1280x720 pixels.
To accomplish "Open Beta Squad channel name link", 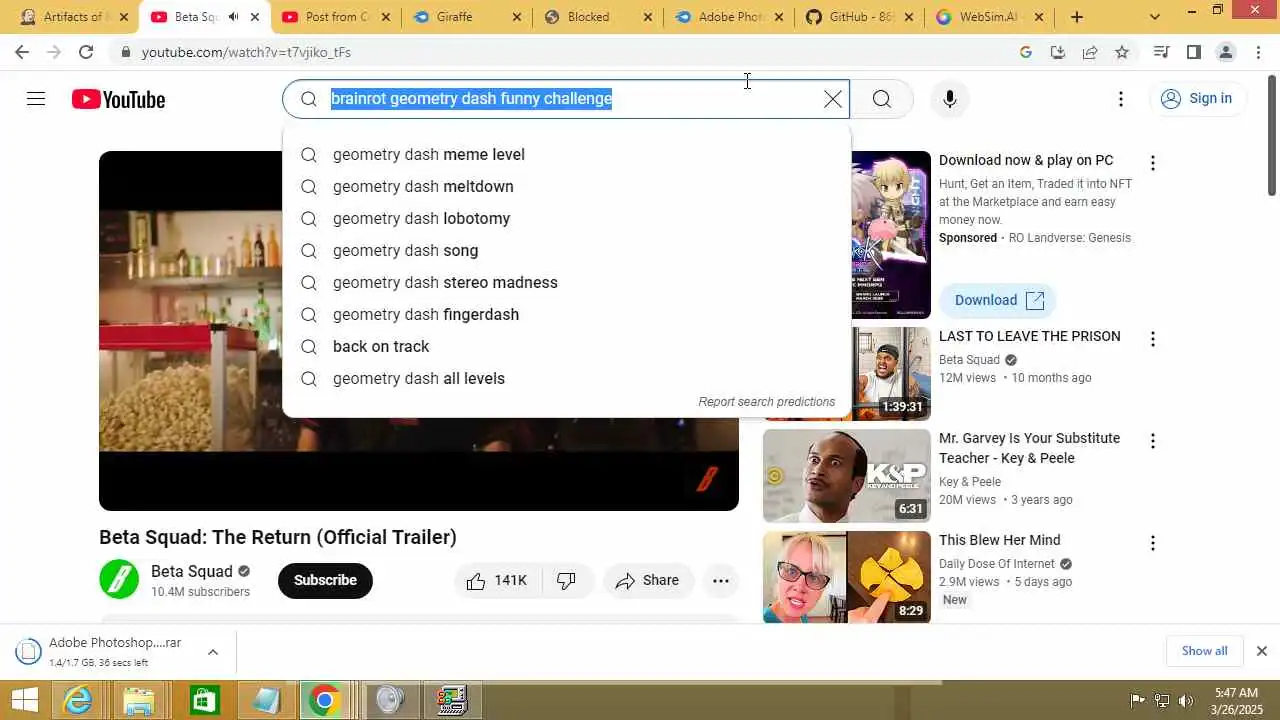I will (x=192, y=571).
